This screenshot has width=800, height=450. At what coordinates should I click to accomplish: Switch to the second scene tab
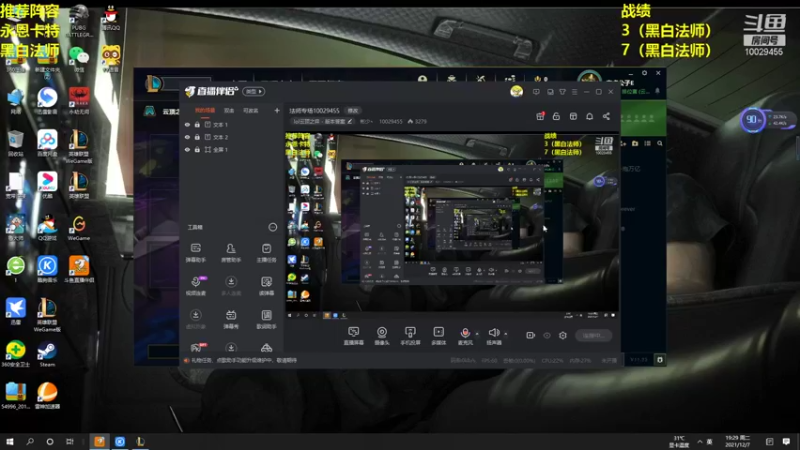point(229,110)
